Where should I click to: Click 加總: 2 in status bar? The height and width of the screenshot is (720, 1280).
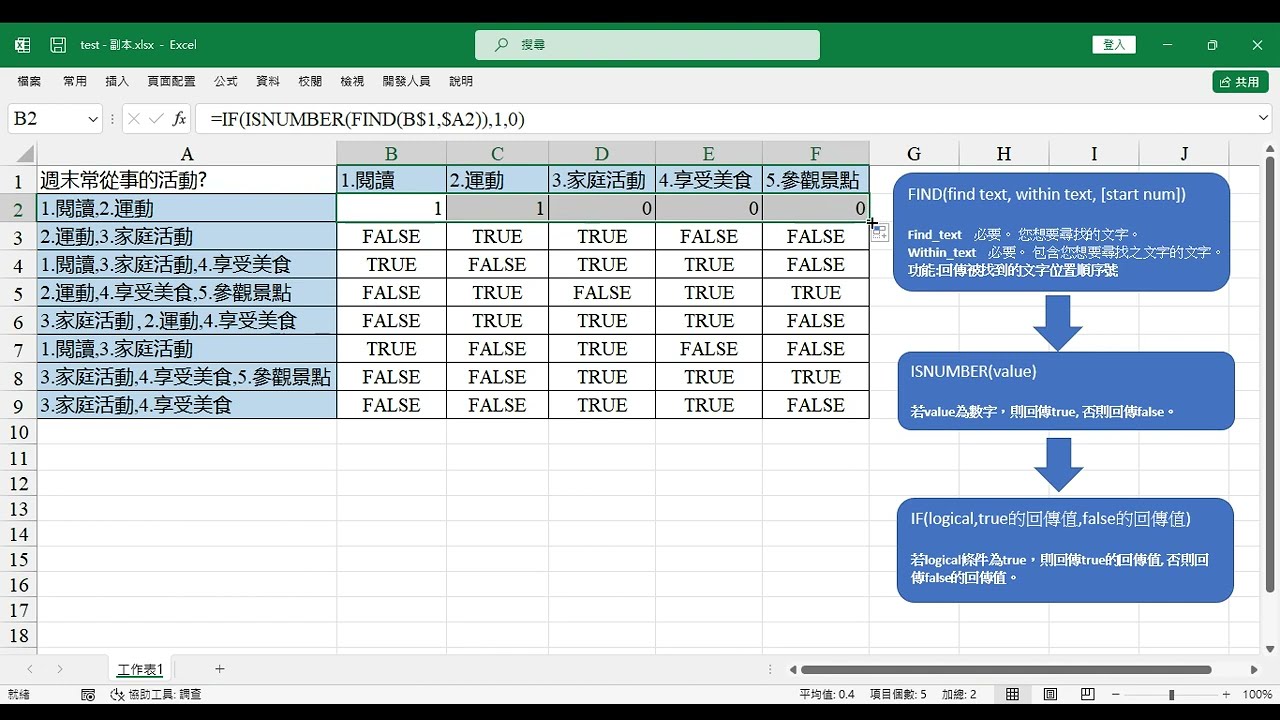[x=959, y=694]
